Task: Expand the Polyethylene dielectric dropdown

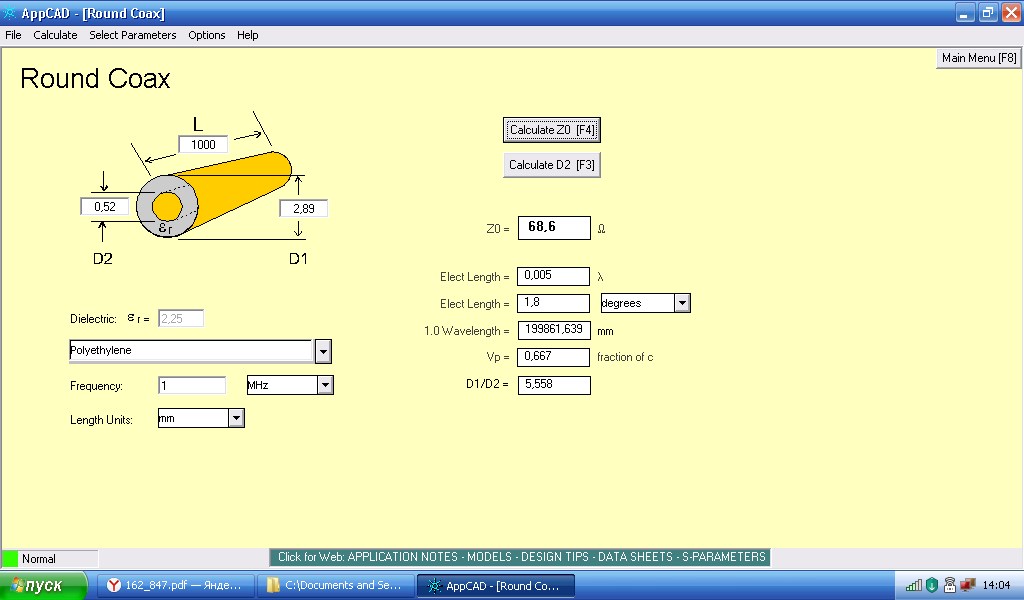Action: [323, 351]
